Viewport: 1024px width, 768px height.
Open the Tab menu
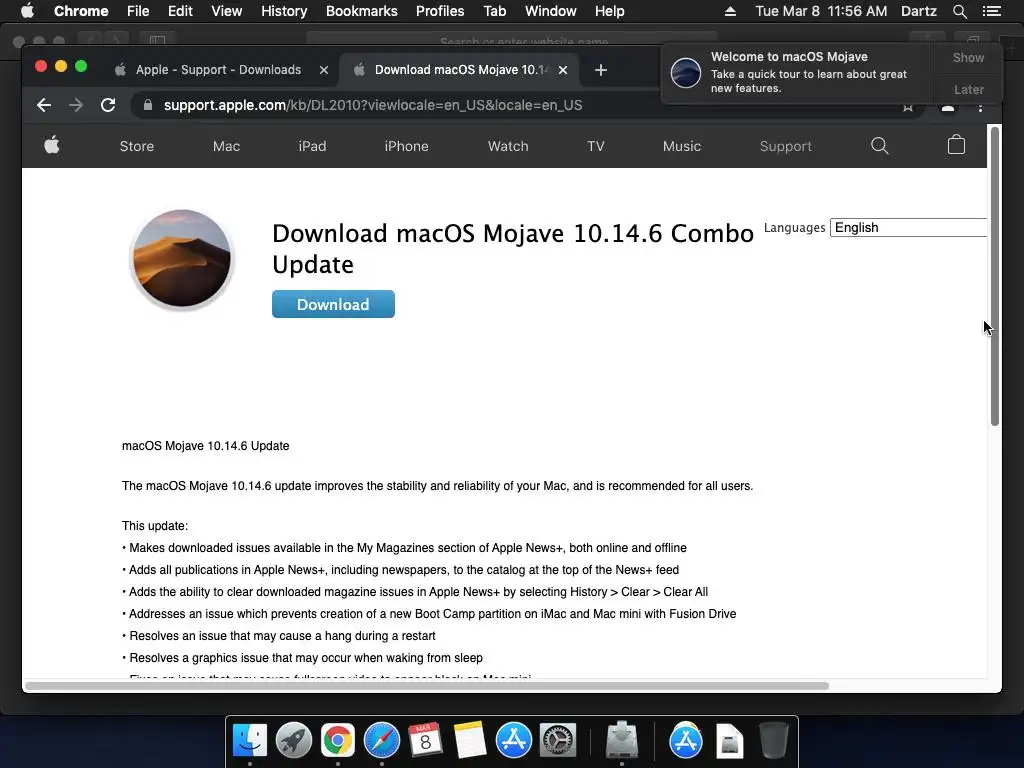point(495,11)
